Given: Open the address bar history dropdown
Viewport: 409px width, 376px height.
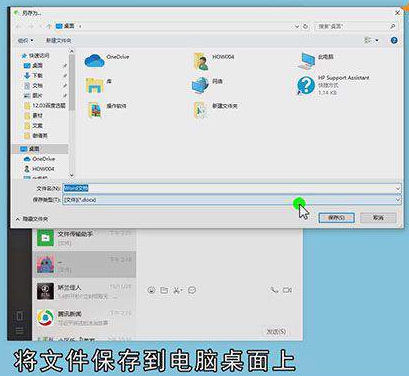Looking at the screenshot, I should point(297,26).
